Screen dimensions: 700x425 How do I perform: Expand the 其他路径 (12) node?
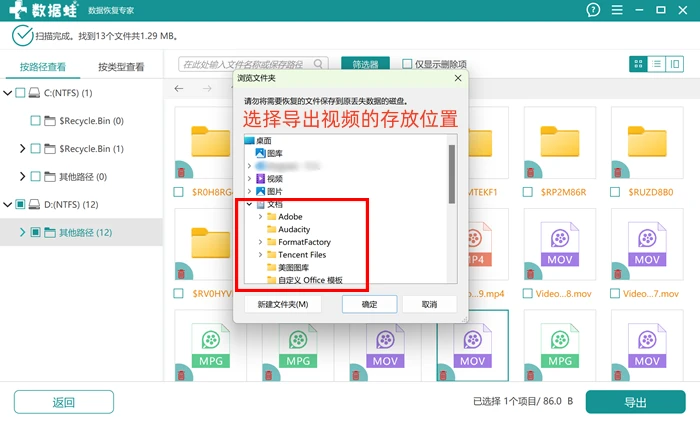pos(22,232)
